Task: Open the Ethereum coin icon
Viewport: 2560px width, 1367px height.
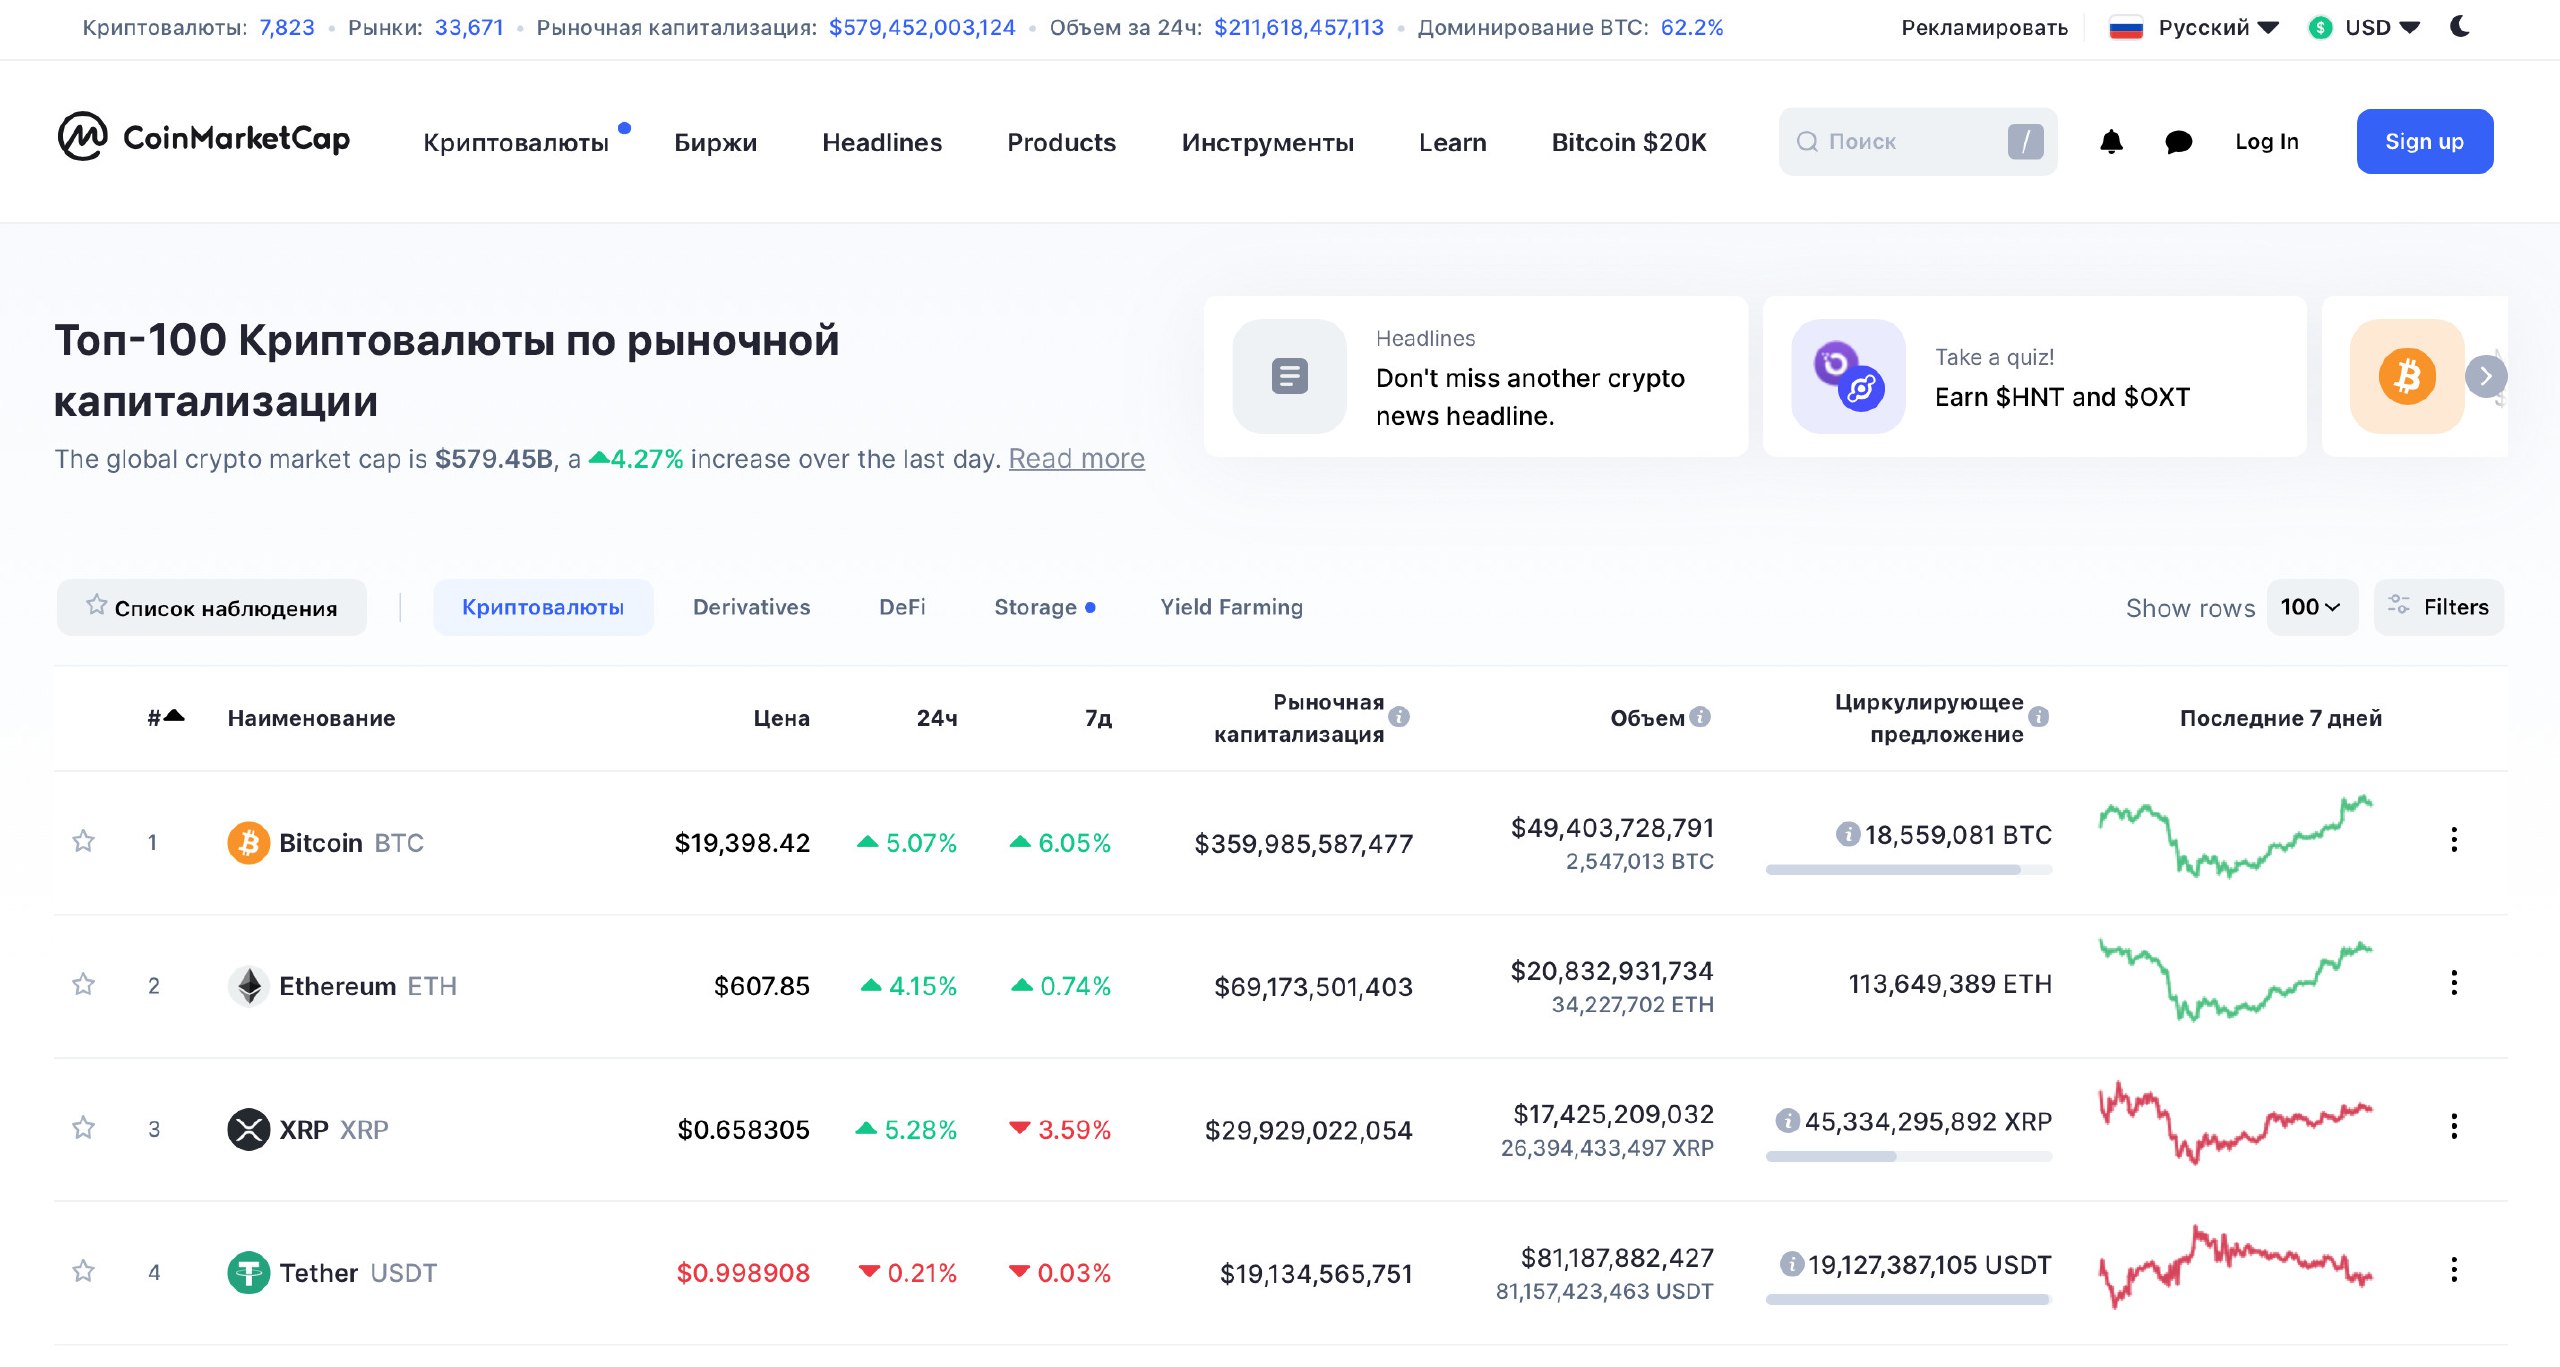Action: [x=248, y=986]
